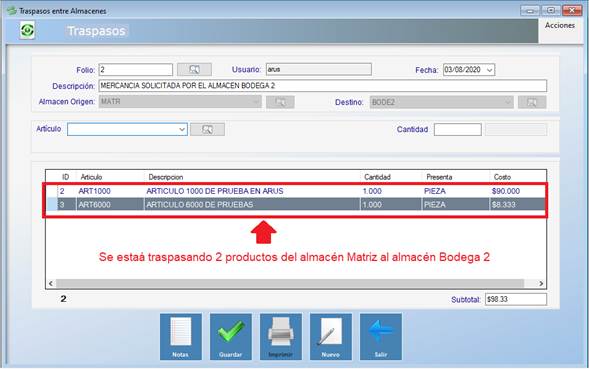Click the Subtotal field showing $98.33
This screenshot has width=589, height=369.
coord(516,299)
